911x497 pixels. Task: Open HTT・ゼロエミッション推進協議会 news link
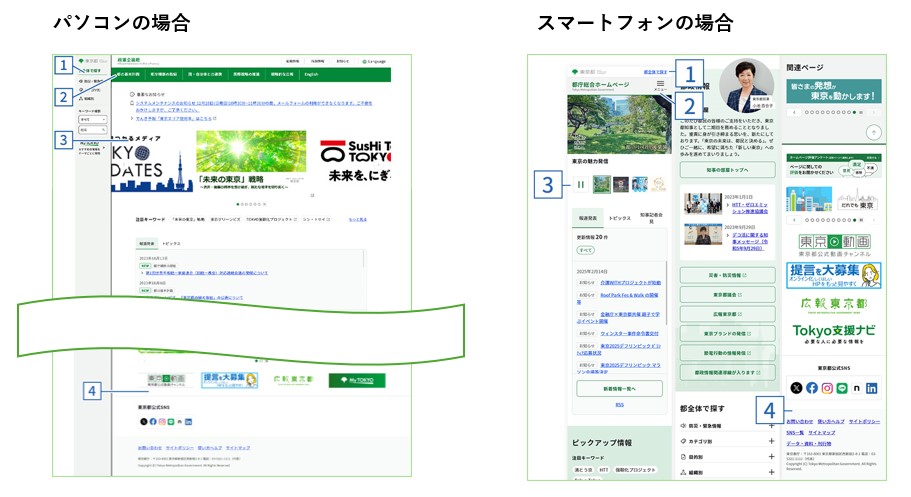click(x=749, y=208)
